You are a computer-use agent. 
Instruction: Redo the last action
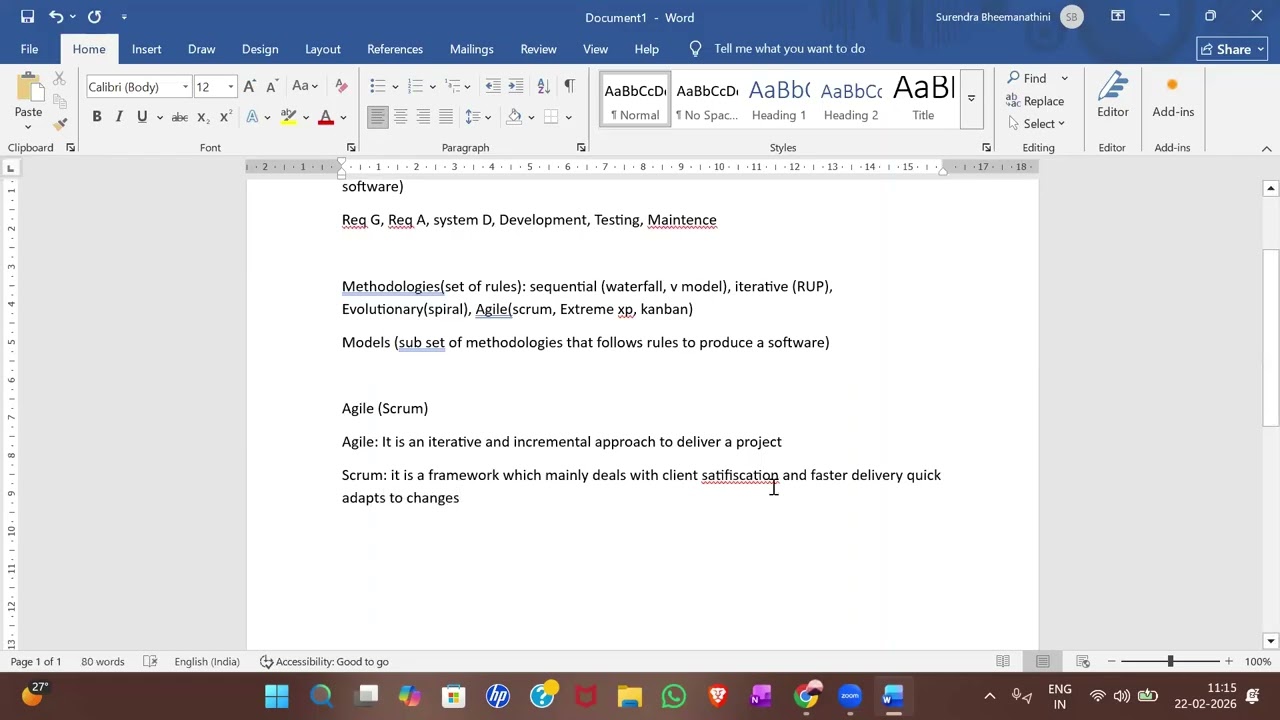[x=94, y=17]
